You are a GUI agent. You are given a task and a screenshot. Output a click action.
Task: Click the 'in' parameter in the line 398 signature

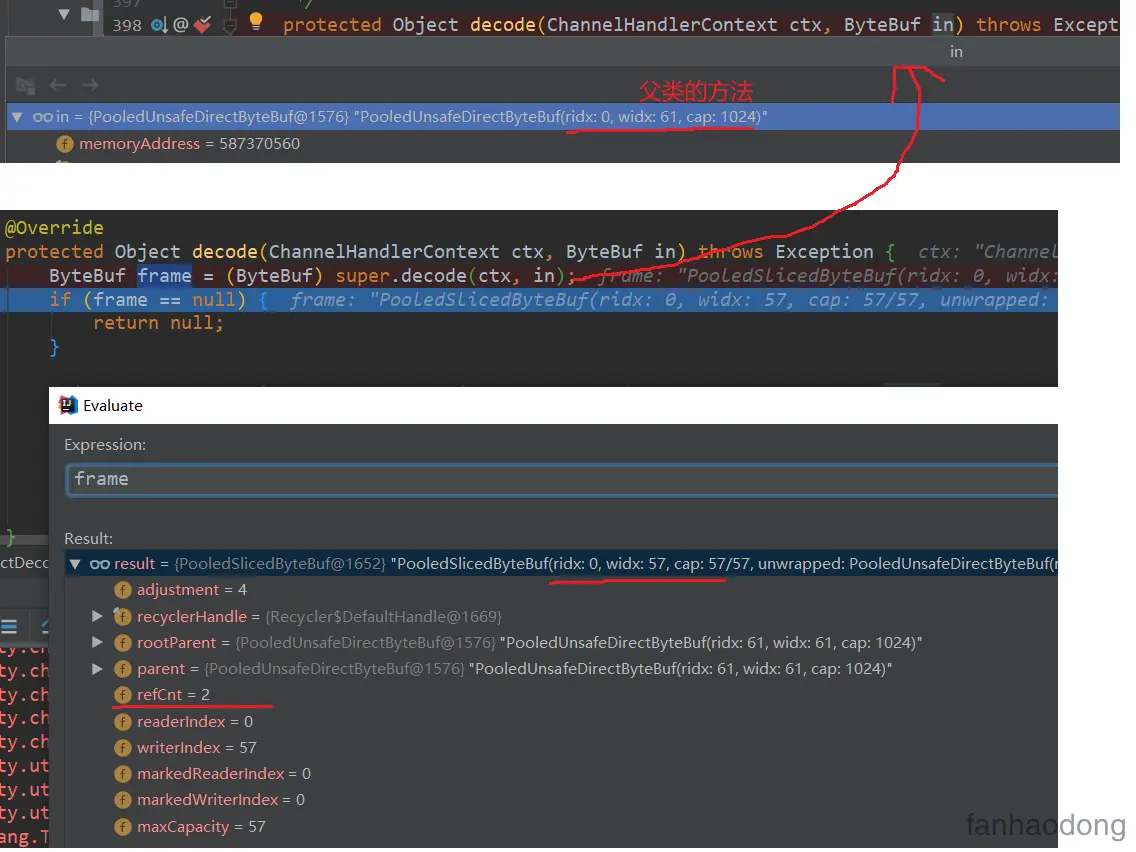[x=943, y=25]
